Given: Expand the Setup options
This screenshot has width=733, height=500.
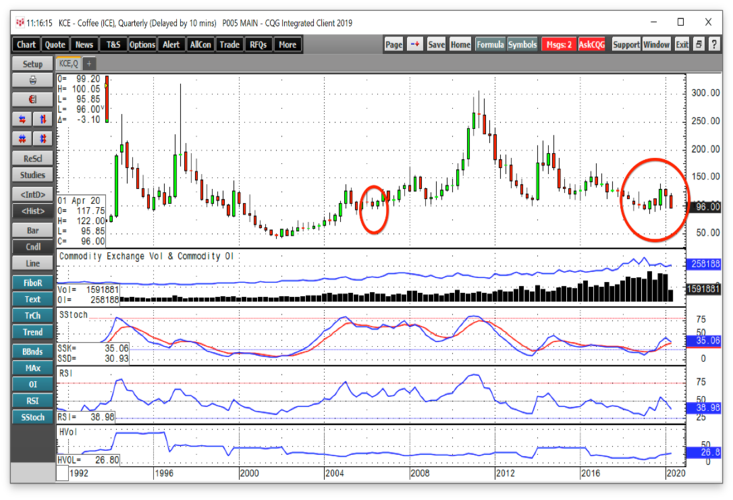Looking at the screenshot, I should 32,62.
